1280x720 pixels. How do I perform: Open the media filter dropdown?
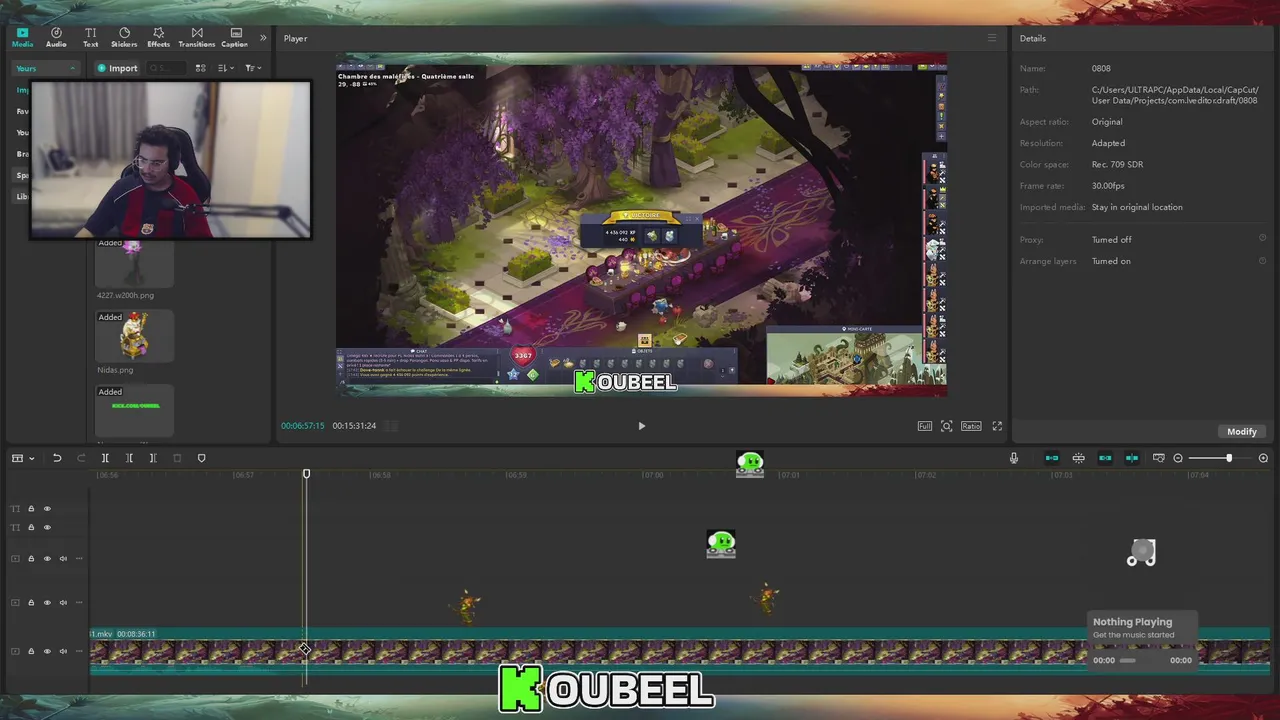click(253, 68)
